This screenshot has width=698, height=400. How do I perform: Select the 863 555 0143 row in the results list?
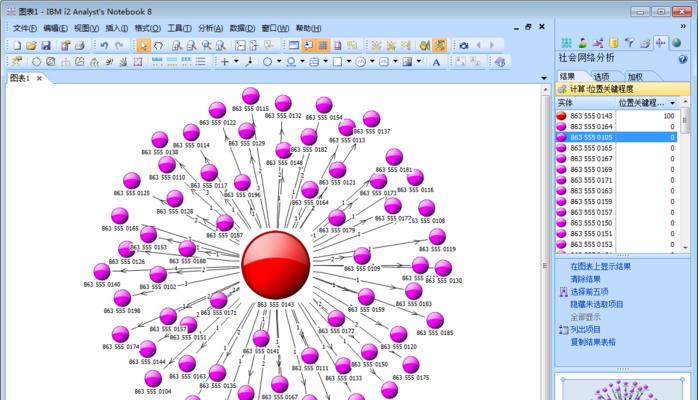pyautogui.click(x=617, y=116)
